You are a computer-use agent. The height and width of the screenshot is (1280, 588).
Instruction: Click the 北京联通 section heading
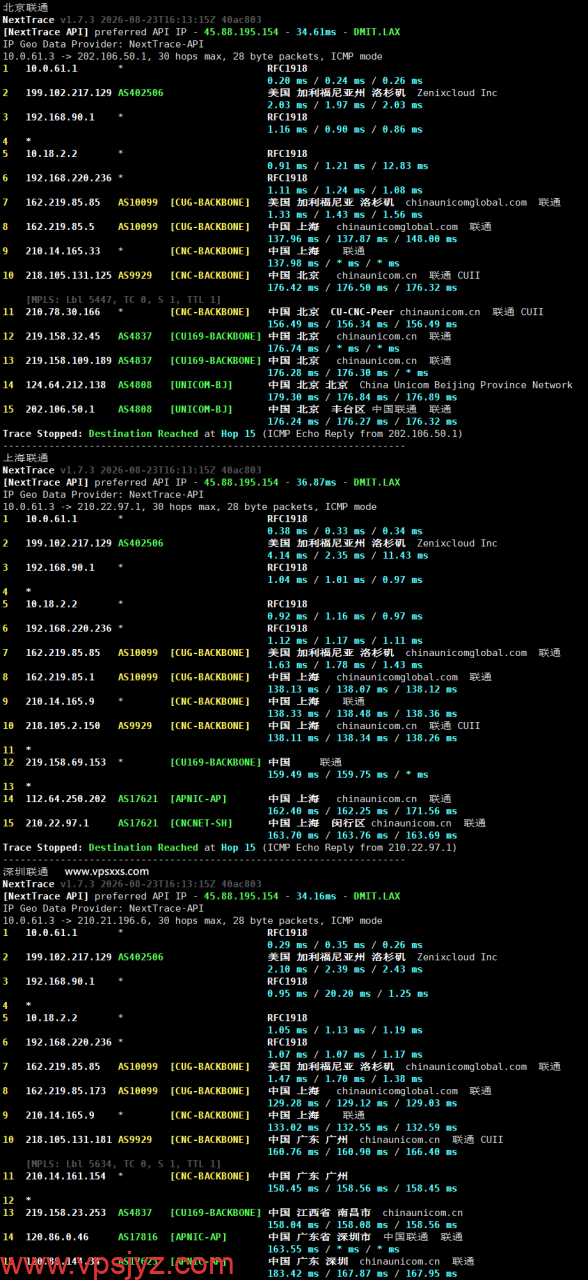tap(25, 7)
